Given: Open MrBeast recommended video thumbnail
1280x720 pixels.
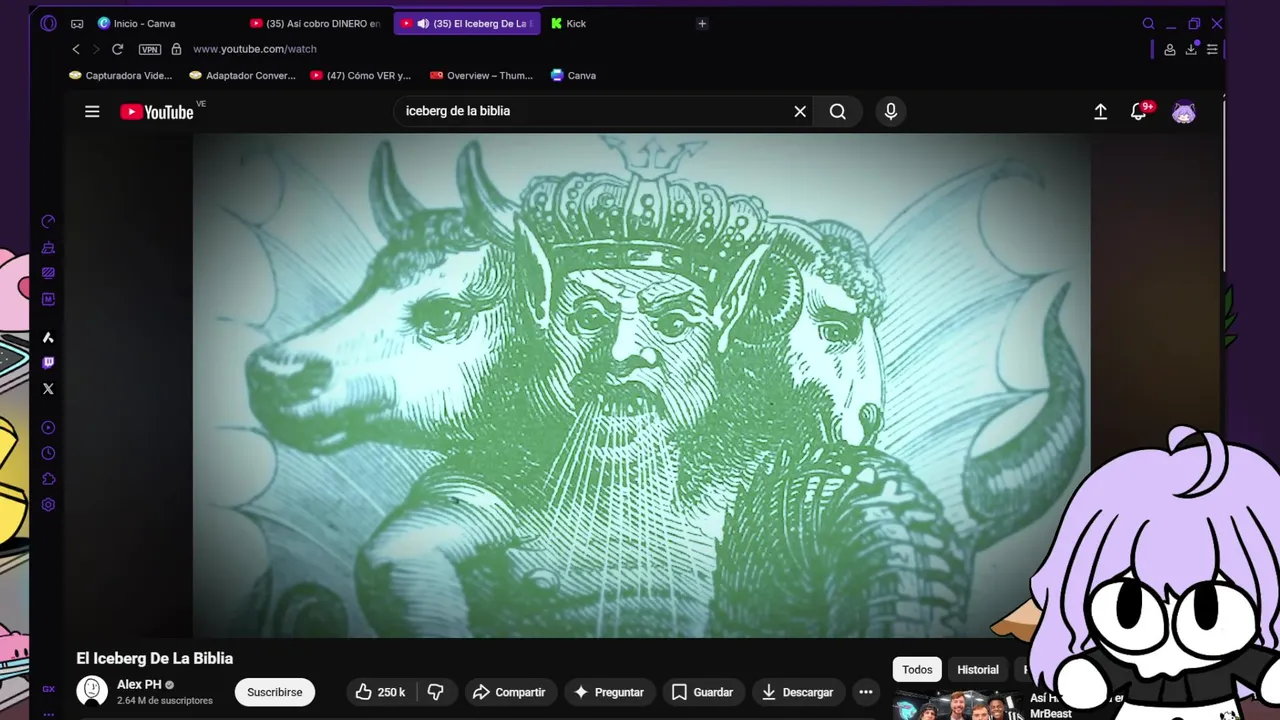Looking at the screenshot, I should tap(958, 705).
